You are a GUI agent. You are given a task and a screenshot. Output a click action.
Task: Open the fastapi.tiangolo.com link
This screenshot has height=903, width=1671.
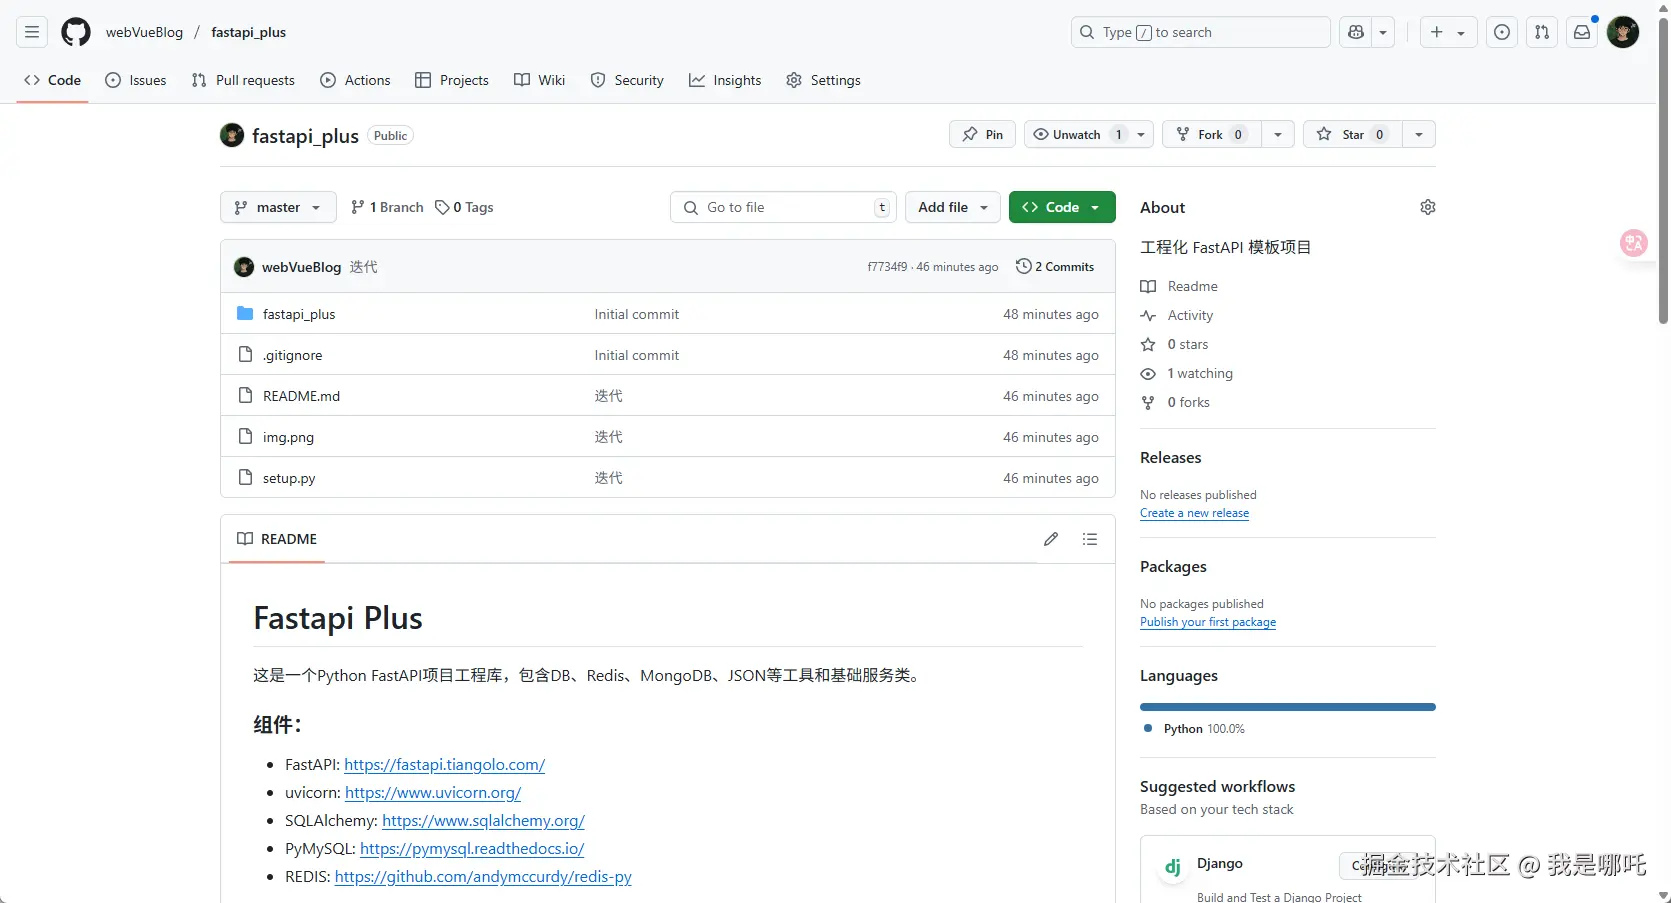coord(445,765)
